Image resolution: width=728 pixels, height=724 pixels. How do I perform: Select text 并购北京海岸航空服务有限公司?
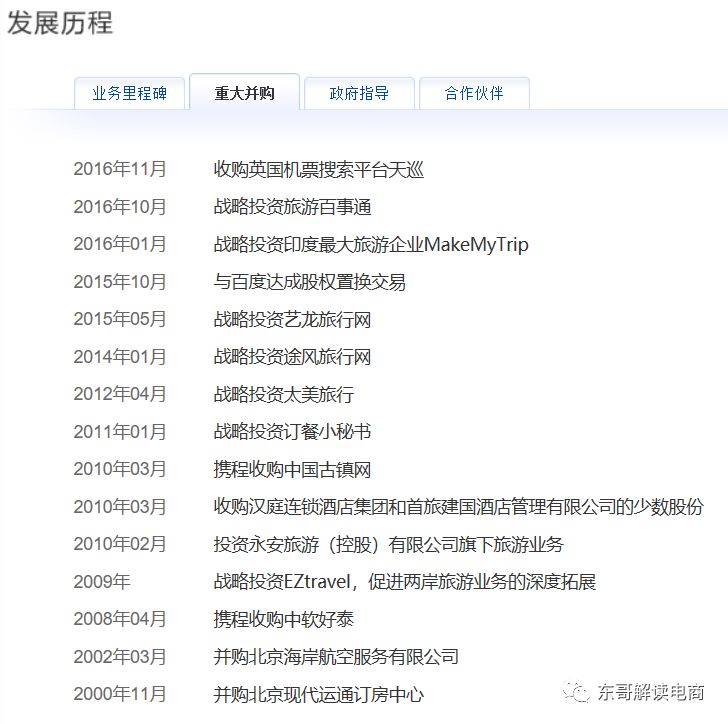click(336, 657)
